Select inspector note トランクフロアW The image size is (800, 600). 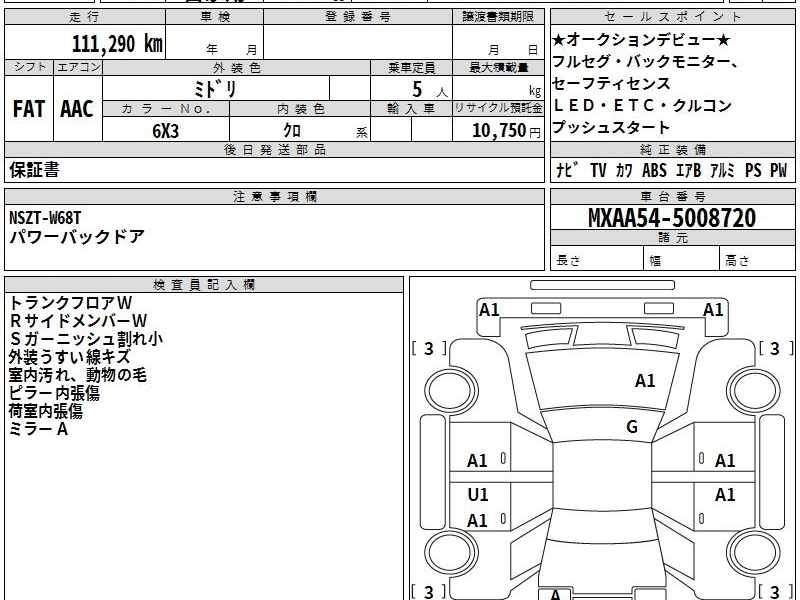[x=71, y=303]
